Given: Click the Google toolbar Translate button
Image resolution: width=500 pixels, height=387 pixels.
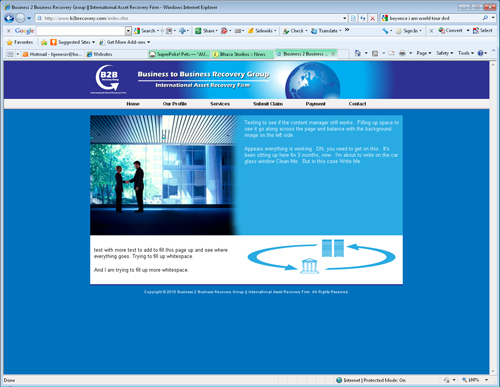Looking at the screenshot, I should (x=326, y=31).
